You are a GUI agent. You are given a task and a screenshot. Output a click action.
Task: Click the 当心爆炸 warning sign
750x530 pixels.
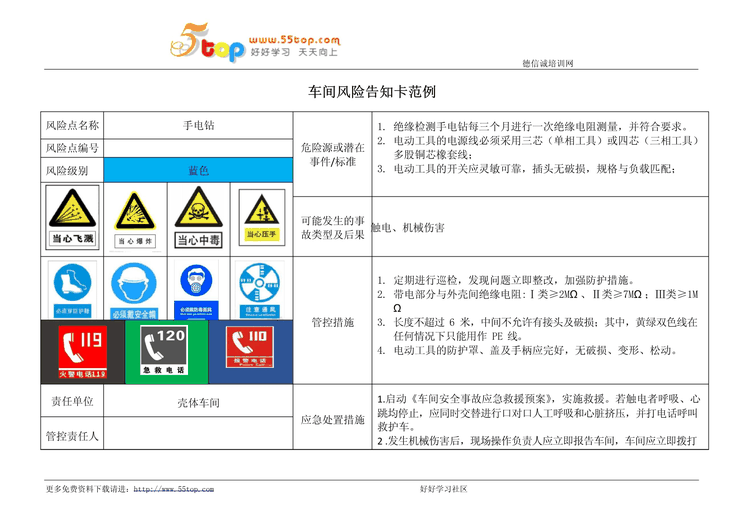coord(135,220)
